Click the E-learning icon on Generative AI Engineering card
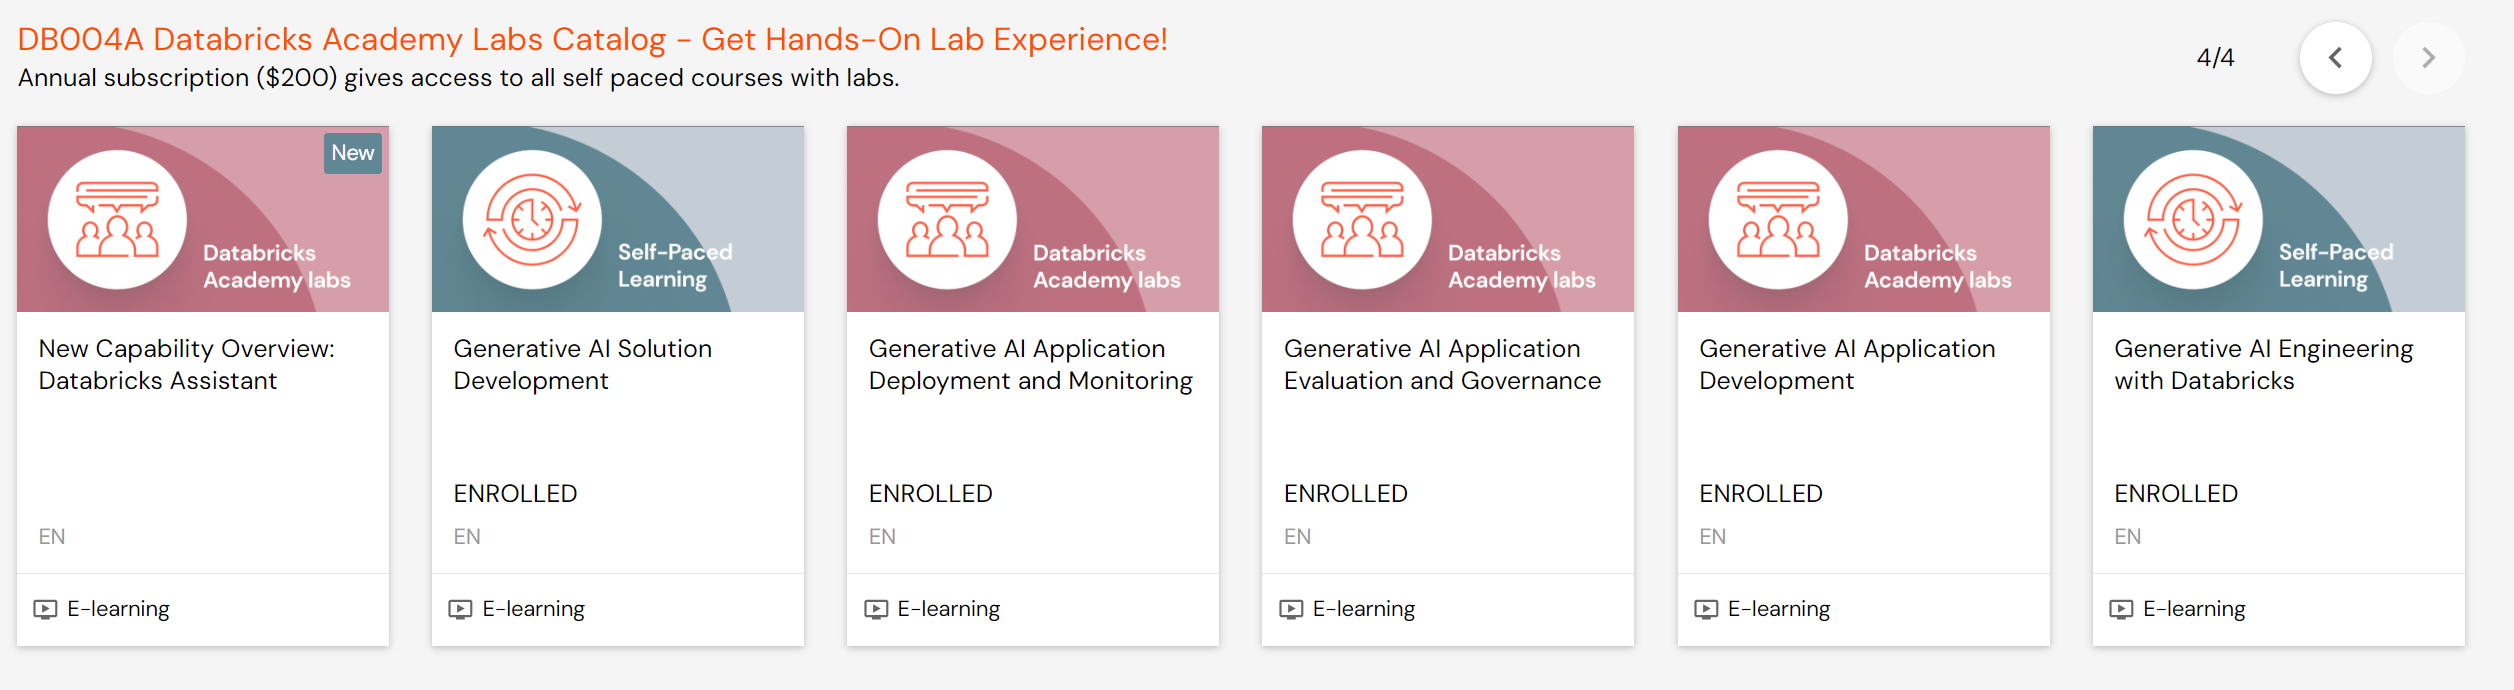This screenshot has height=690, width=2514. pos(2122,608)
